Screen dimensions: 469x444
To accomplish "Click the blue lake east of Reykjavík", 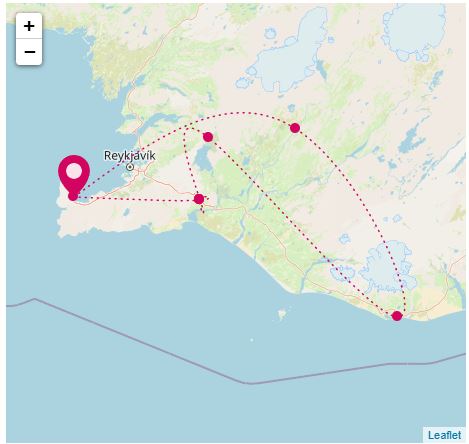I will click(202, 158).
